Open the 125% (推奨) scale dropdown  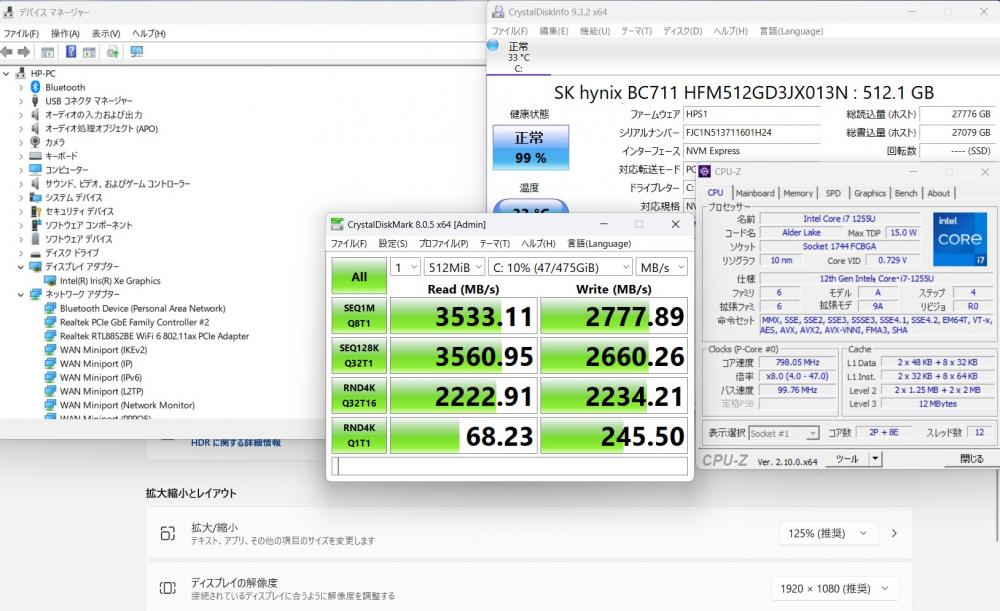pyautogui.click(x=828, y=533)
